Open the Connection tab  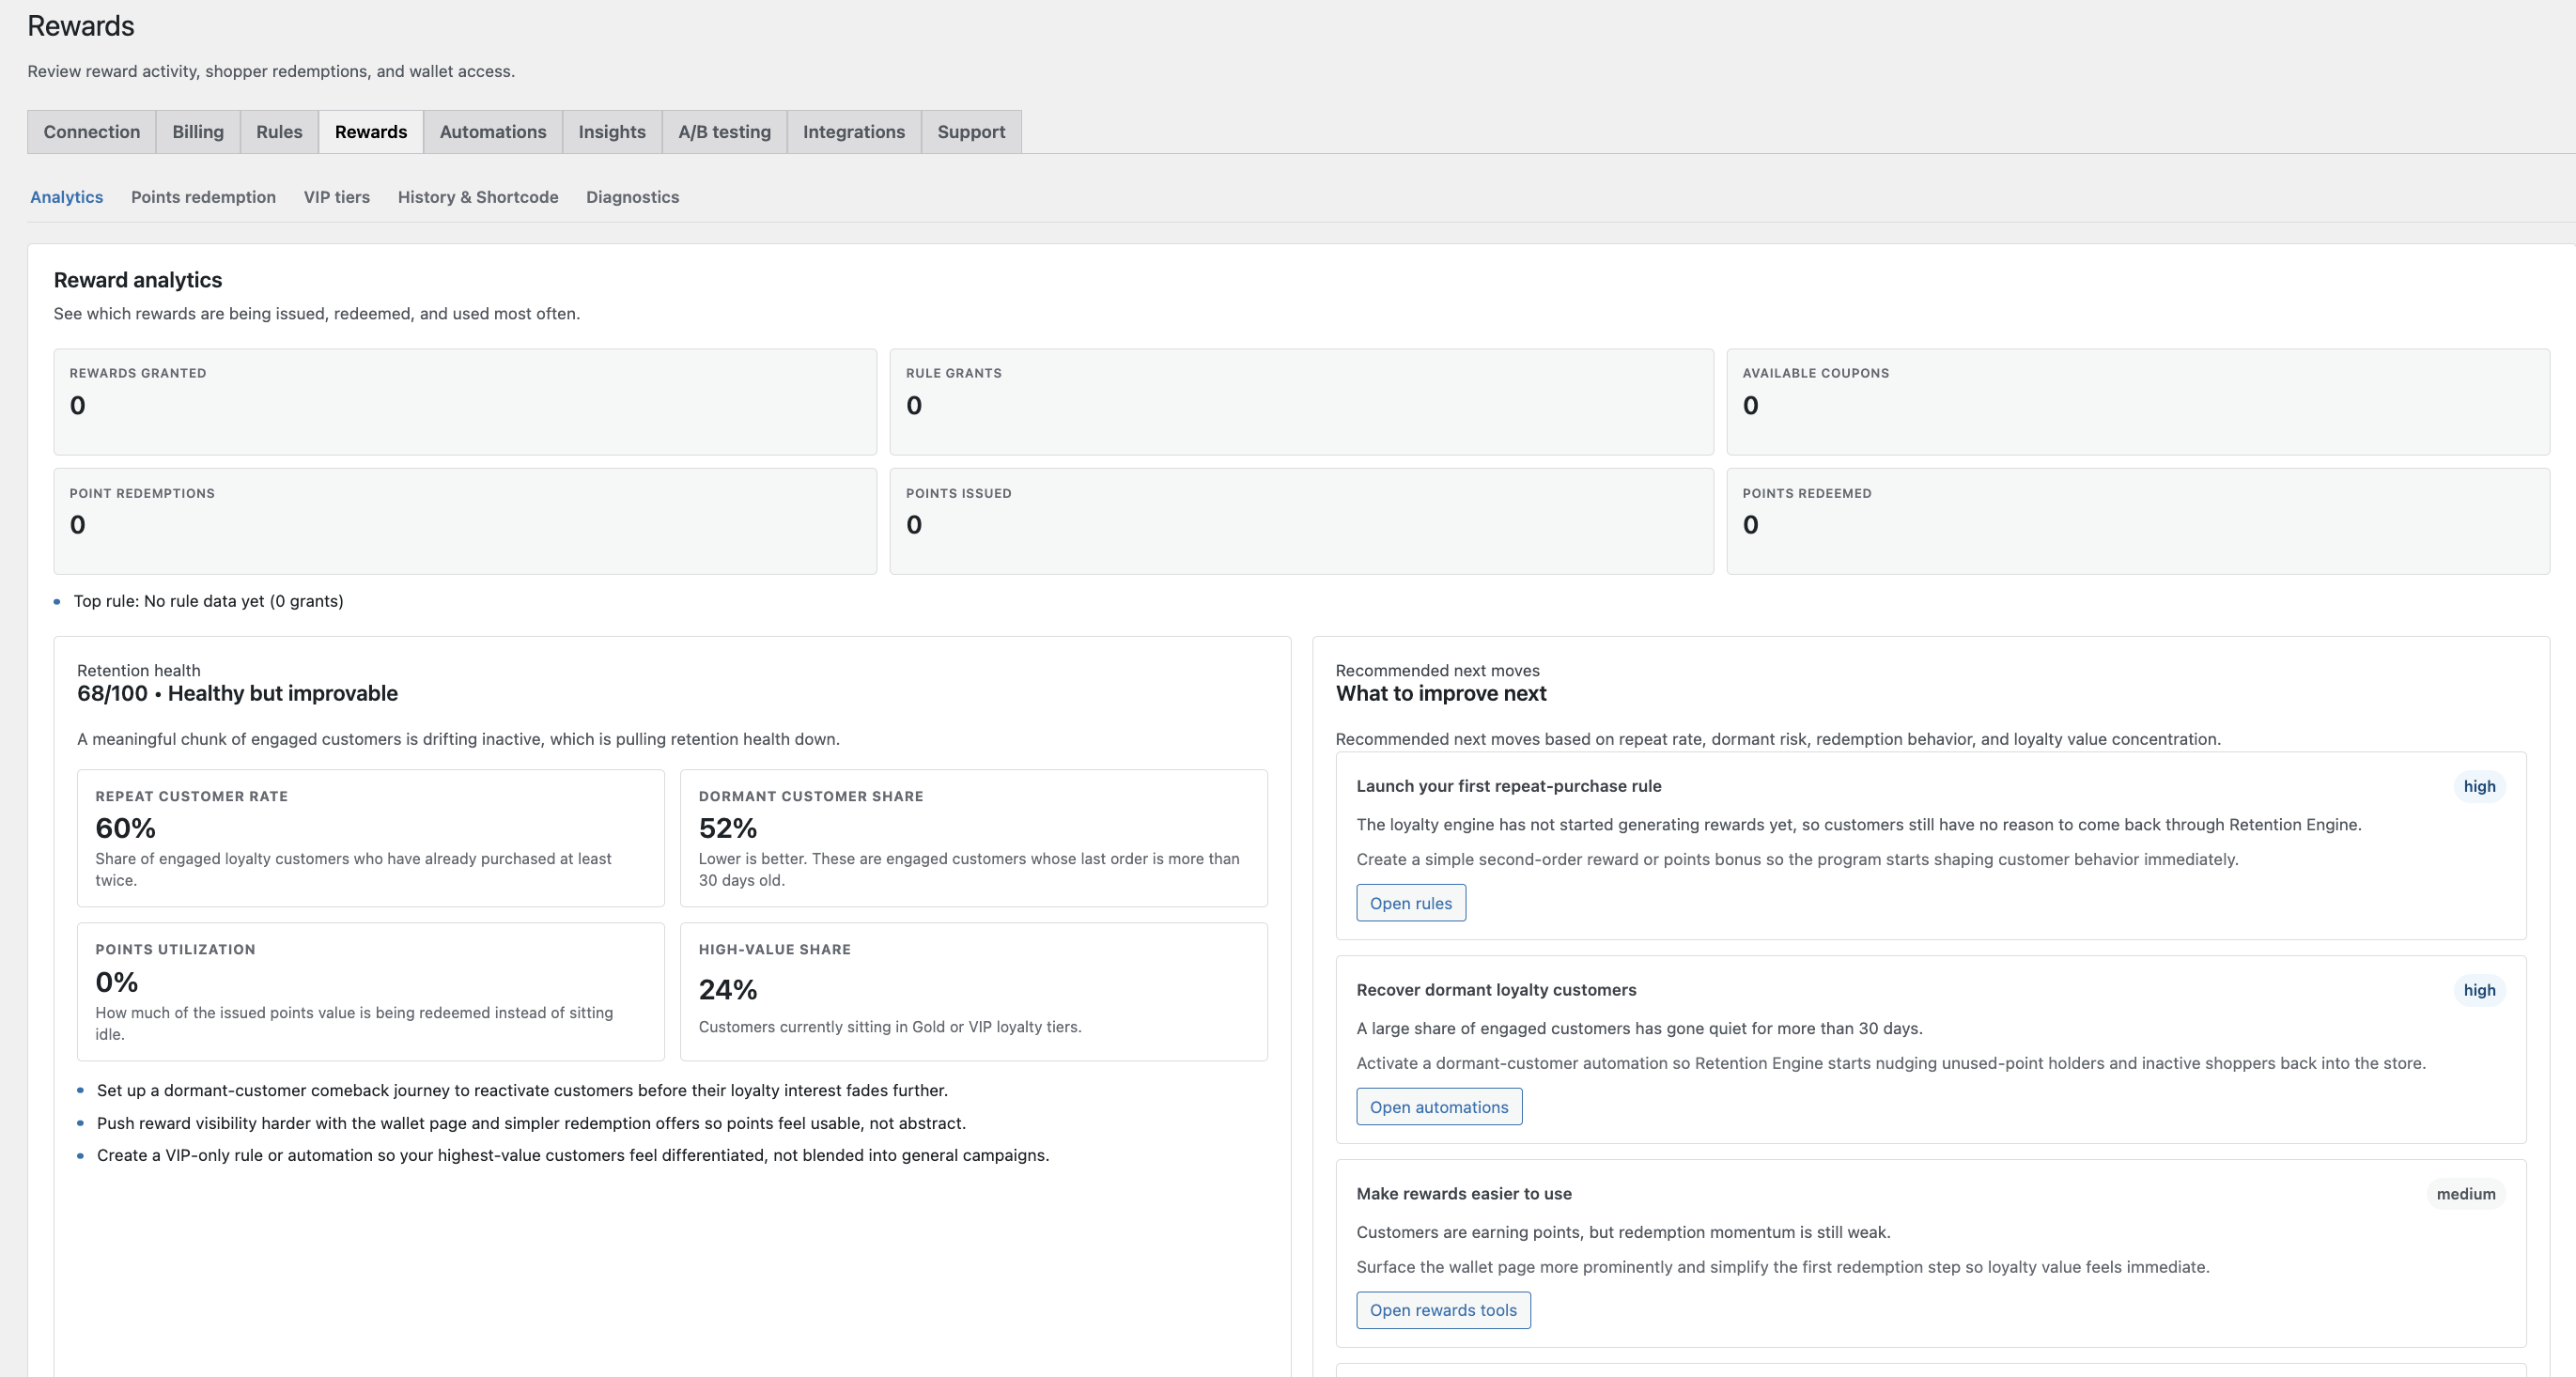[x=91, y=132]
